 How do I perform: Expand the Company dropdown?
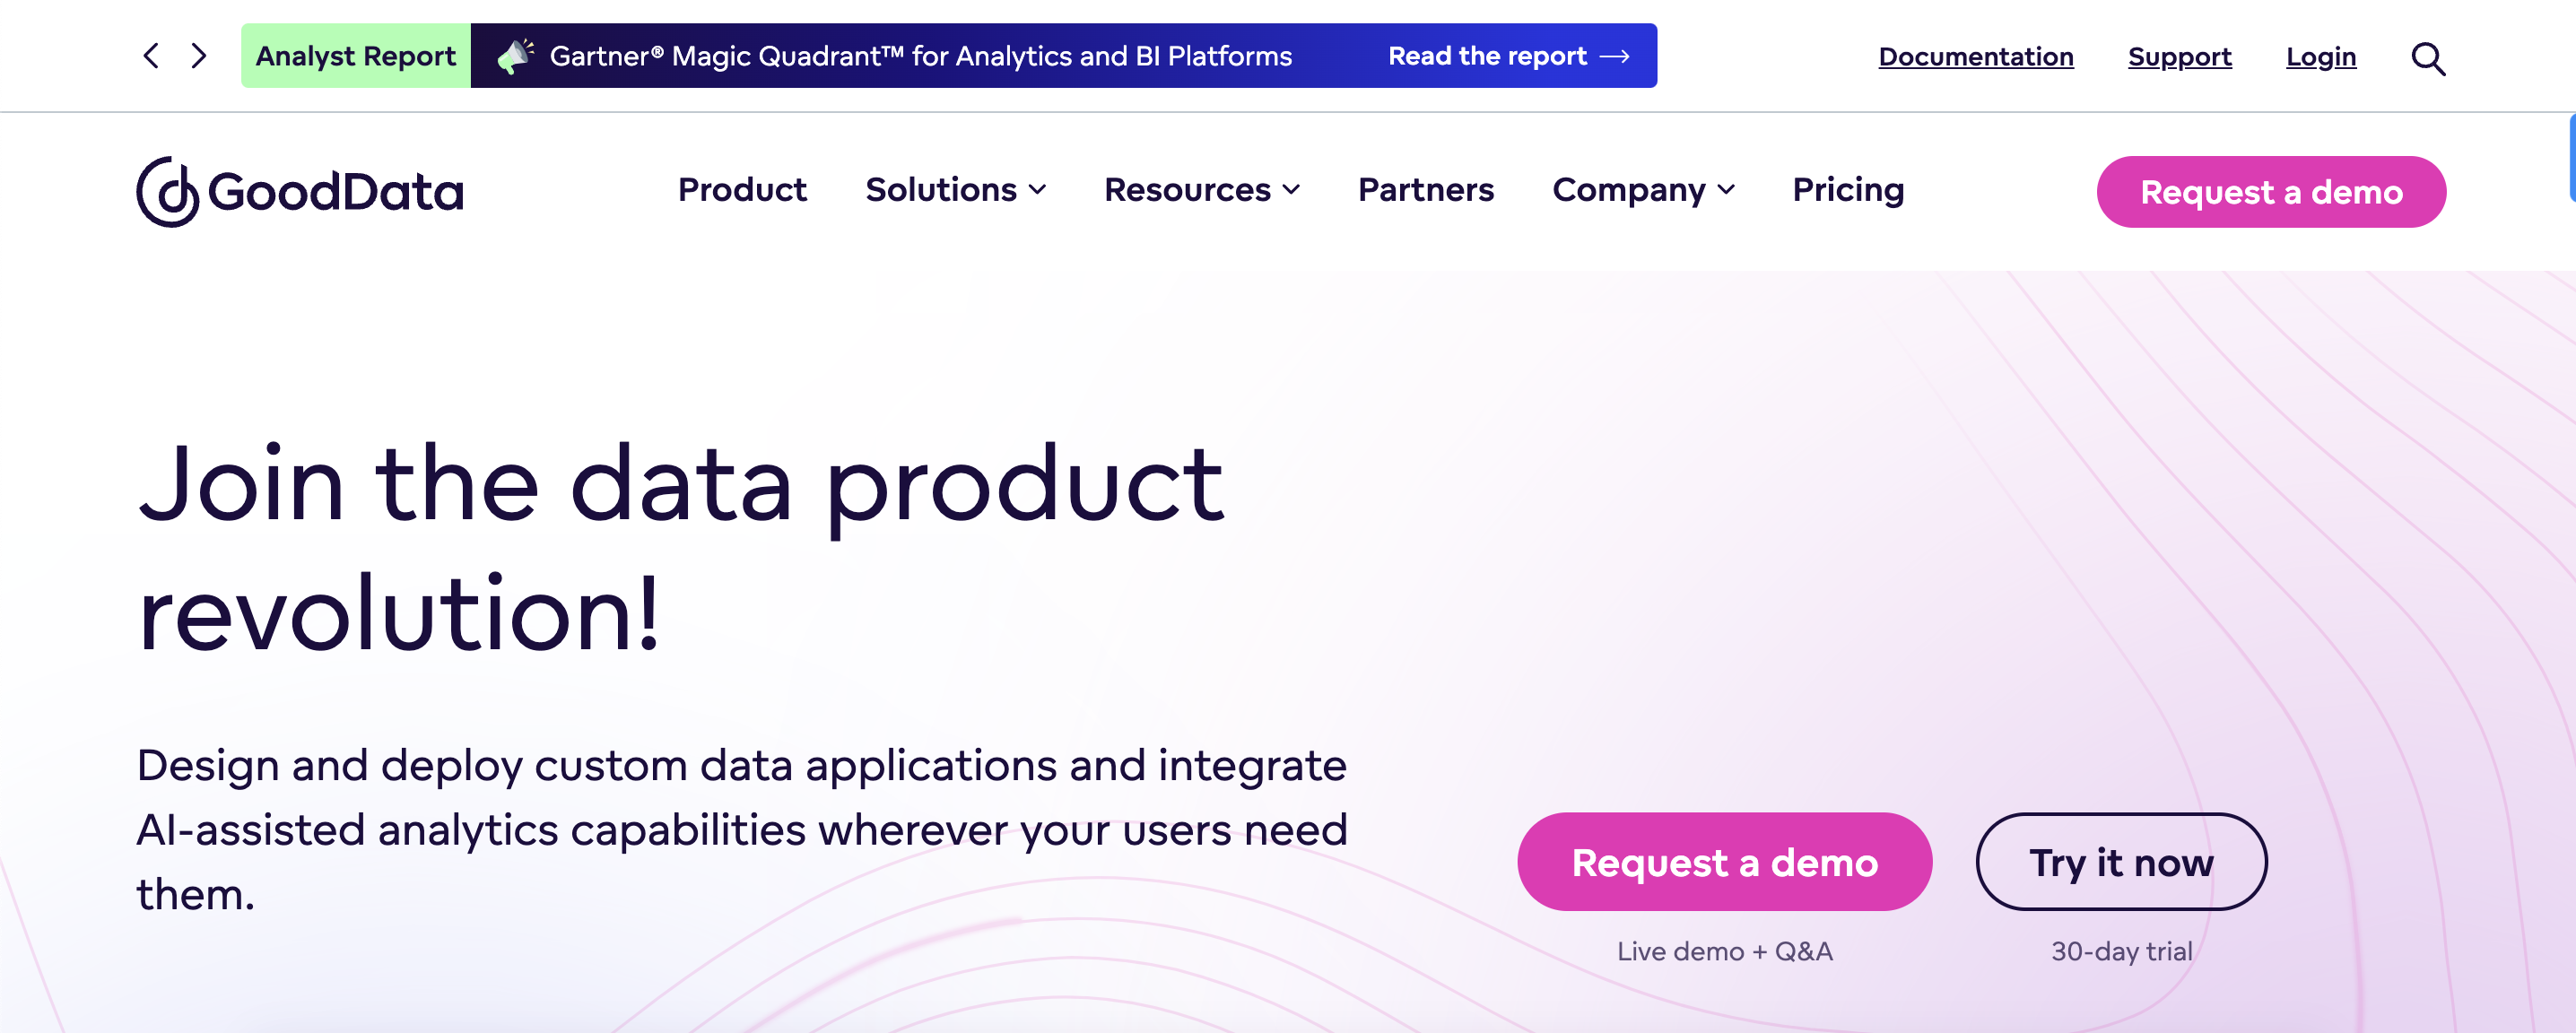(x=1644, y=190)
